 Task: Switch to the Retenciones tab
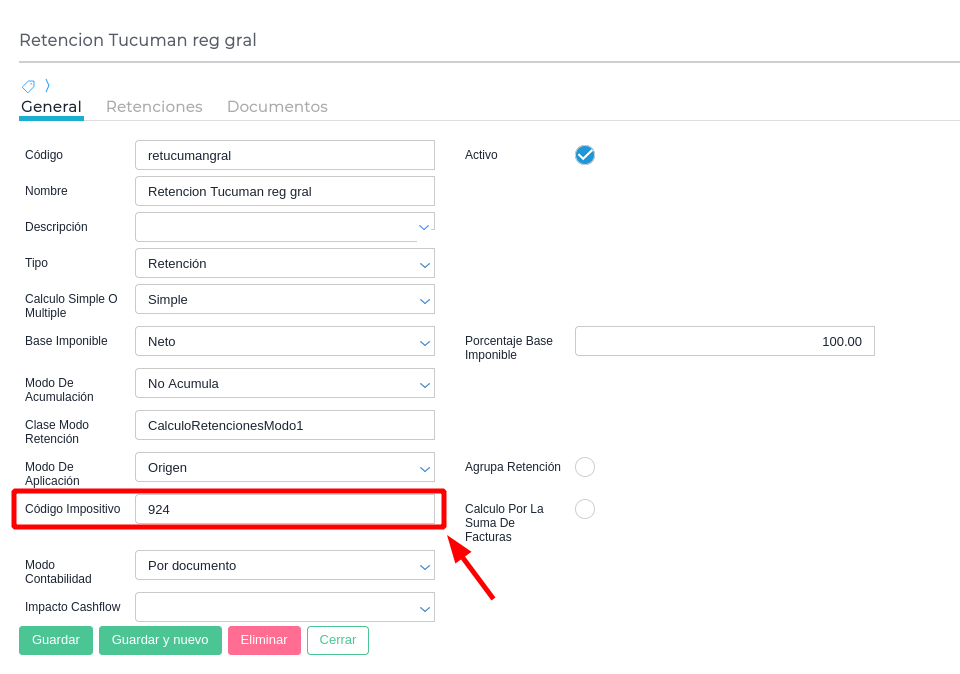(x=154, y=107)
